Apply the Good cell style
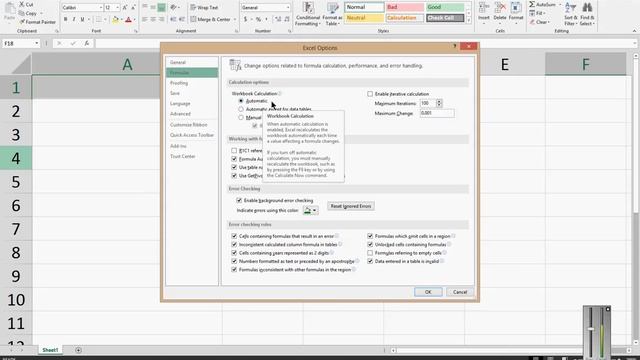This screenshot has height=360, width=640. pos(445,7)
